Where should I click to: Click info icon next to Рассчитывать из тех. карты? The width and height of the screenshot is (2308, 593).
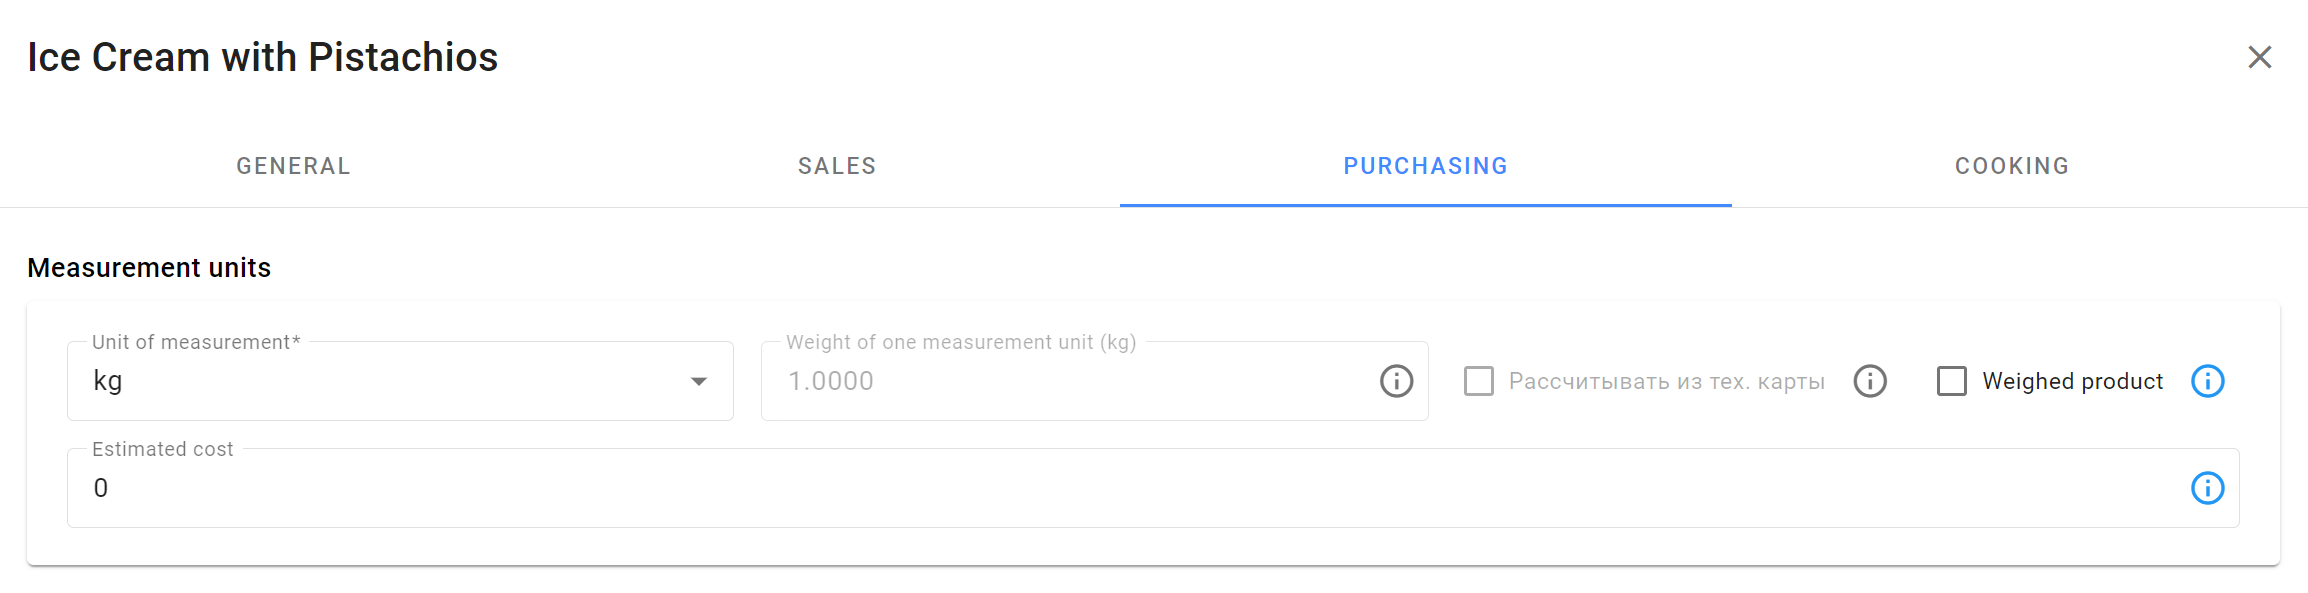1869,381
